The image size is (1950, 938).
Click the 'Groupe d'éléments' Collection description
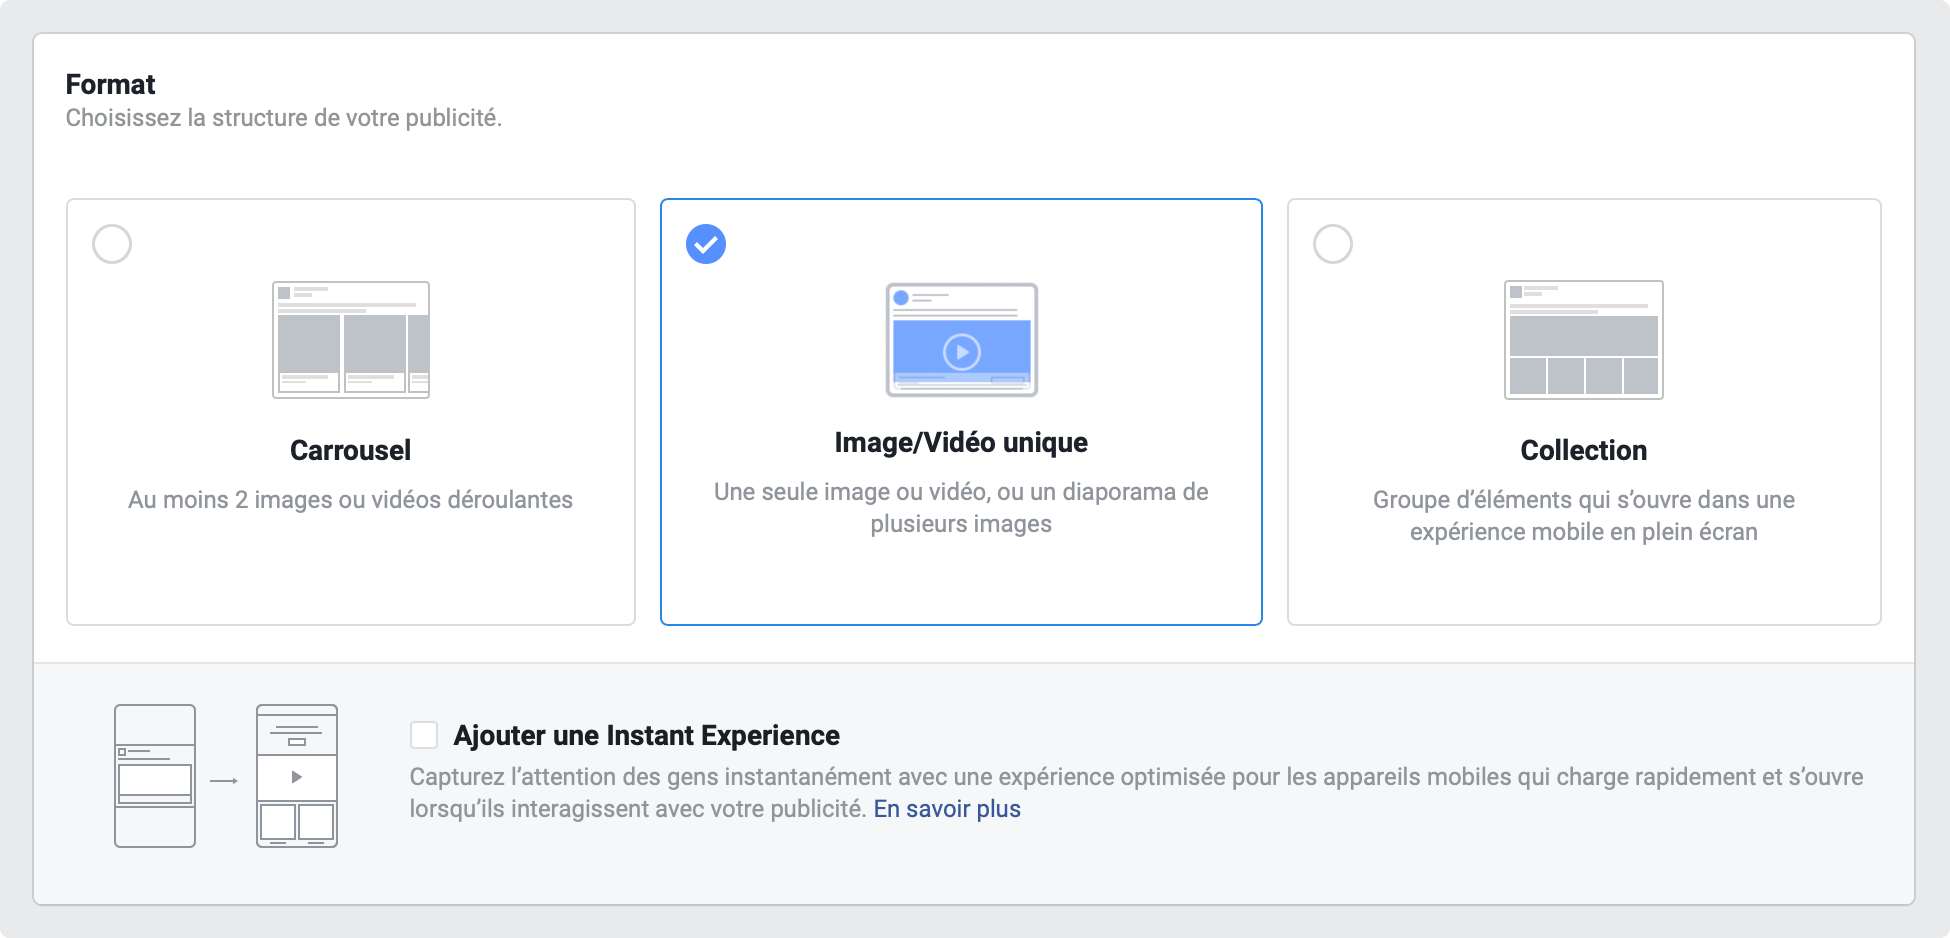point(1584,516)
